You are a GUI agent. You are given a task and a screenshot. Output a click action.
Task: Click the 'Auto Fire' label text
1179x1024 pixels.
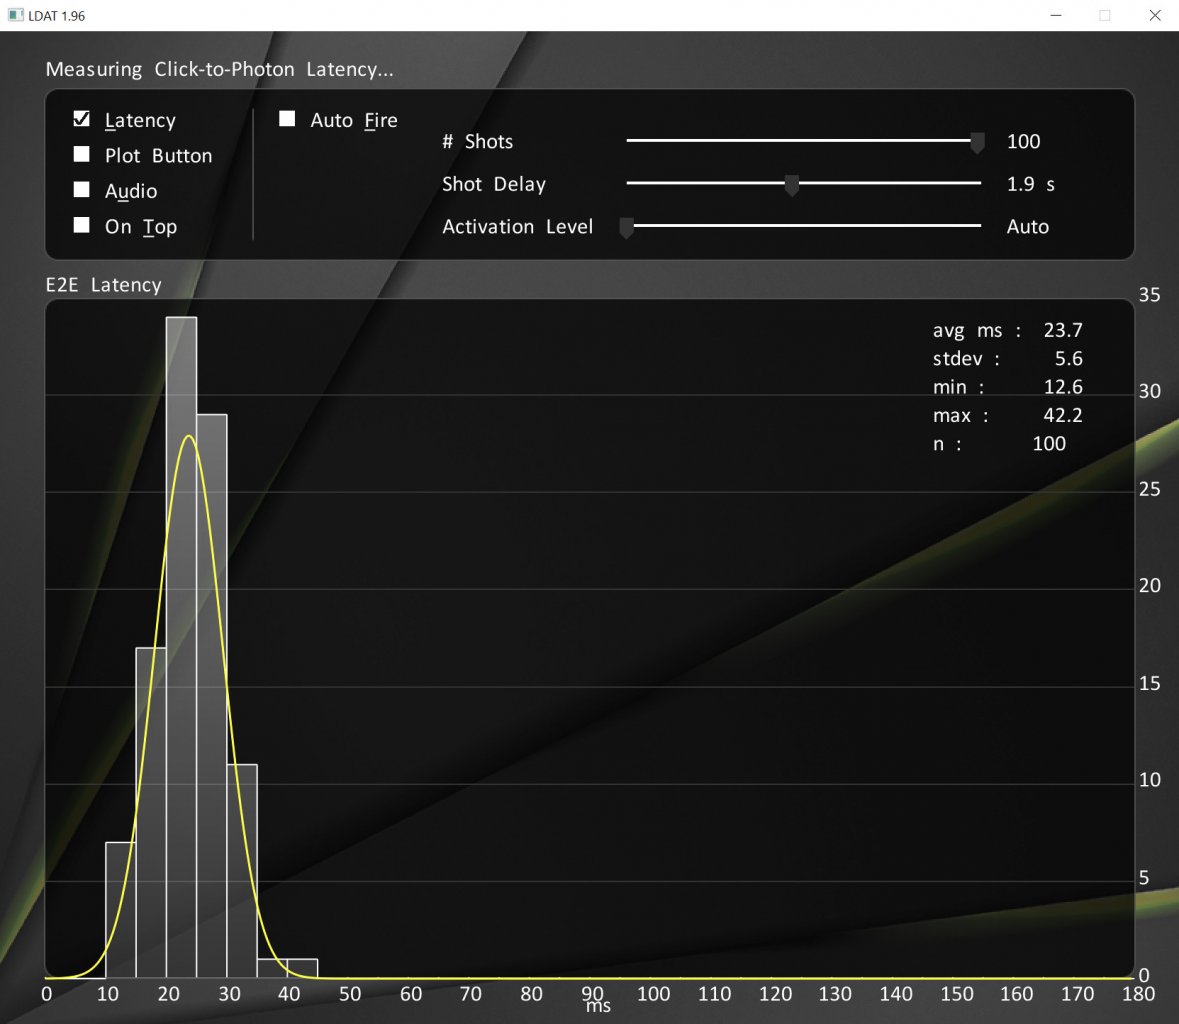[354, 120]
